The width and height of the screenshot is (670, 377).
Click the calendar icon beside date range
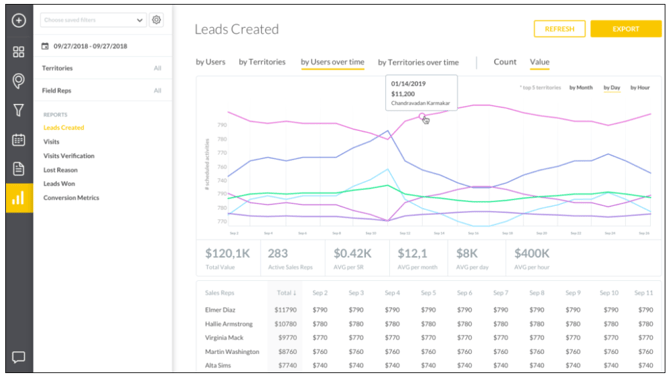[45, 46]
